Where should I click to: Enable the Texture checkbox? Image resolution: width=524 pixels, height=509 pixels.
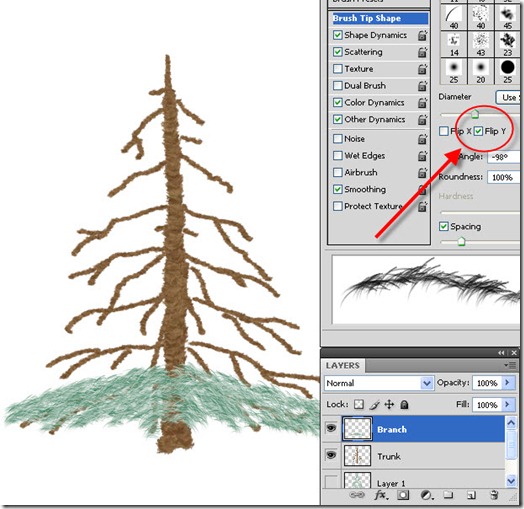(338, 69)
